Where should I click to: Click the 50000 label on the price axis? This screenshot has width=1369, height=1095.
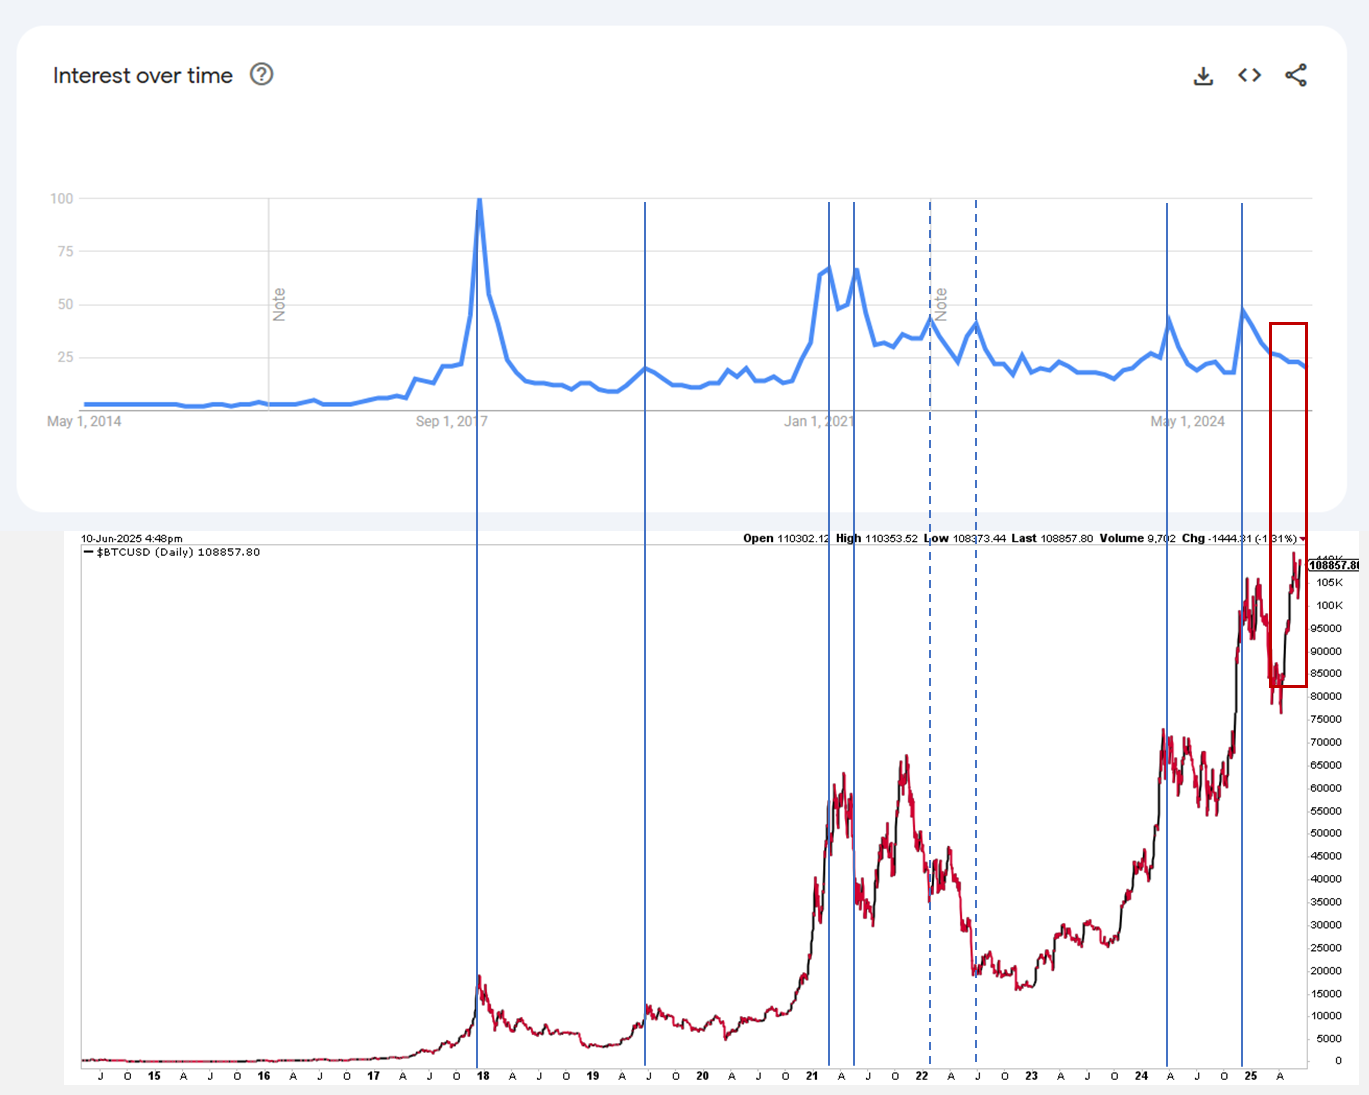click(1326, 833)
